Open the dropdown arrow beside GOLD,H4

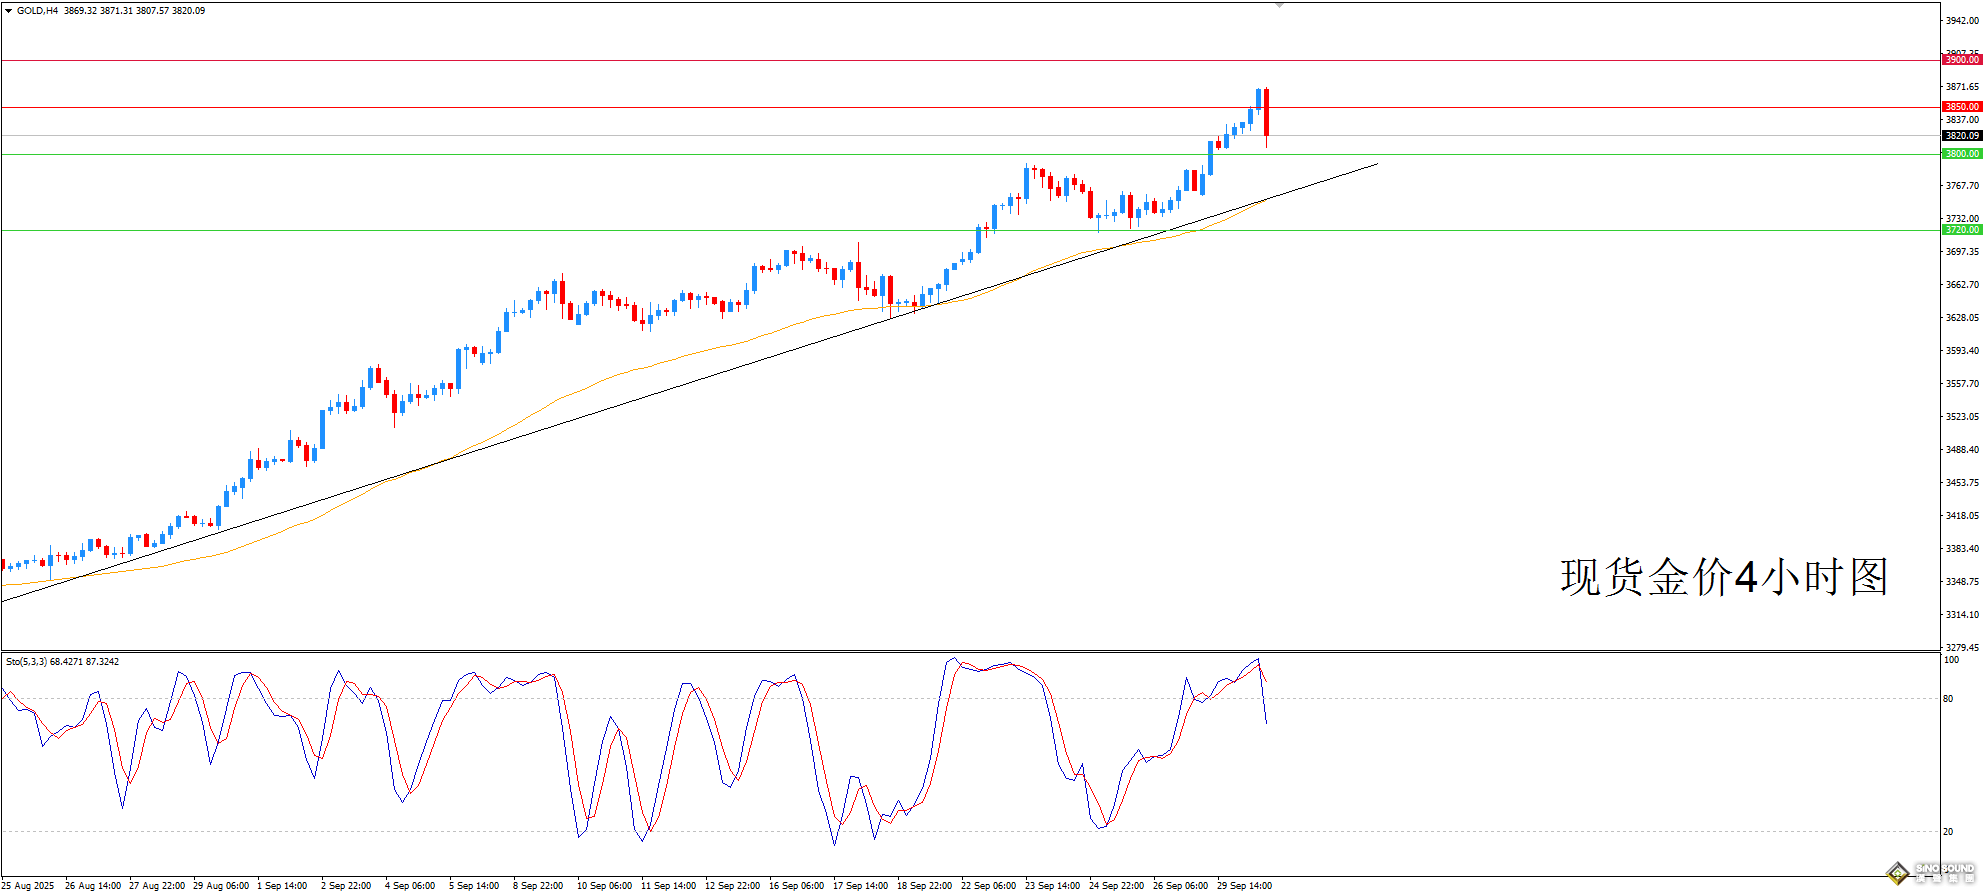coord(9,11)
